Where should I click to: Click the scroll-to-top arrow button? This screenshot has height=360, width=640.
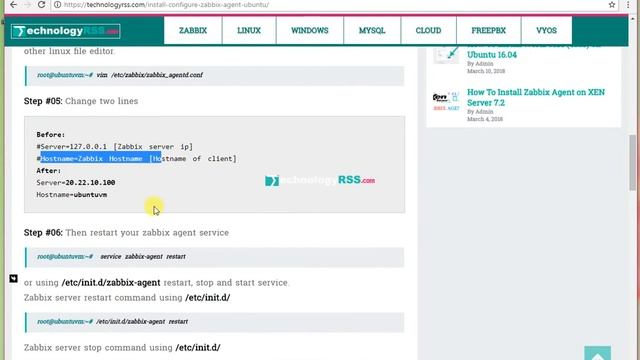598,353
